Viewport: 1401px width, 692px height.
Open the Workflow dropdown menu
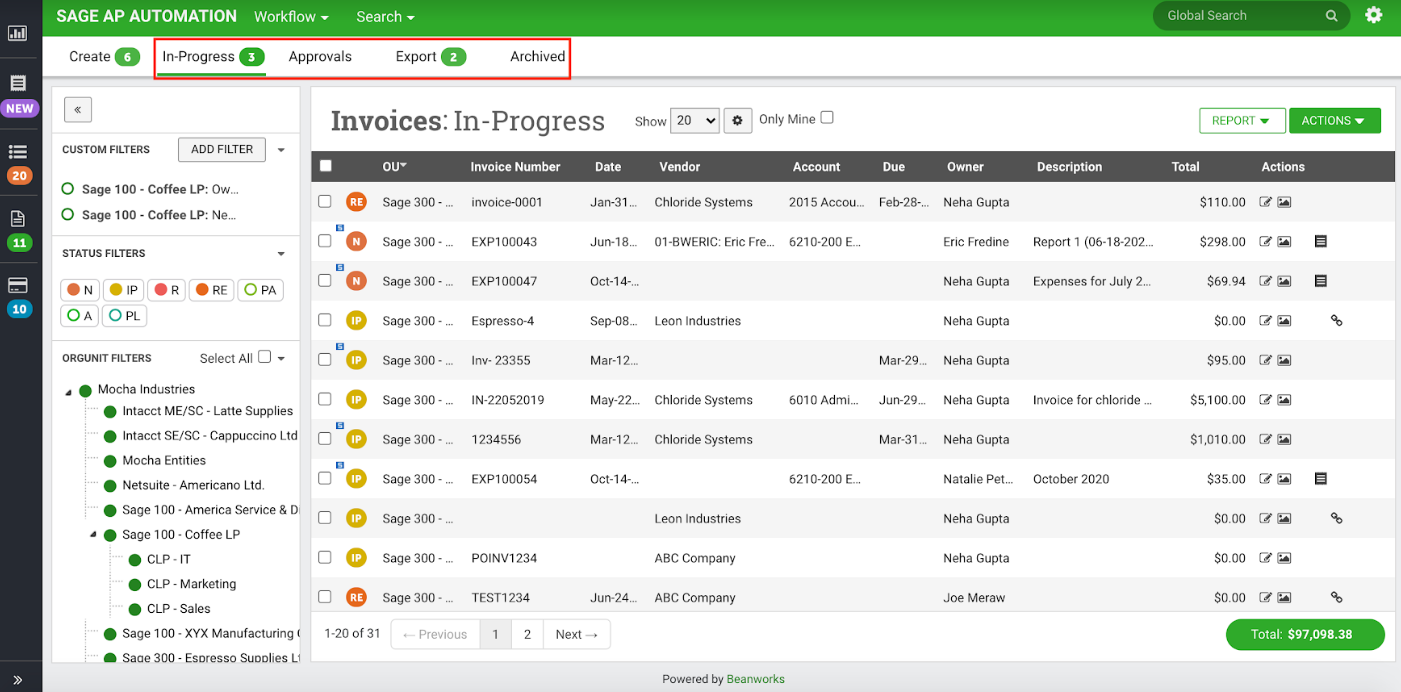(291, 17)
